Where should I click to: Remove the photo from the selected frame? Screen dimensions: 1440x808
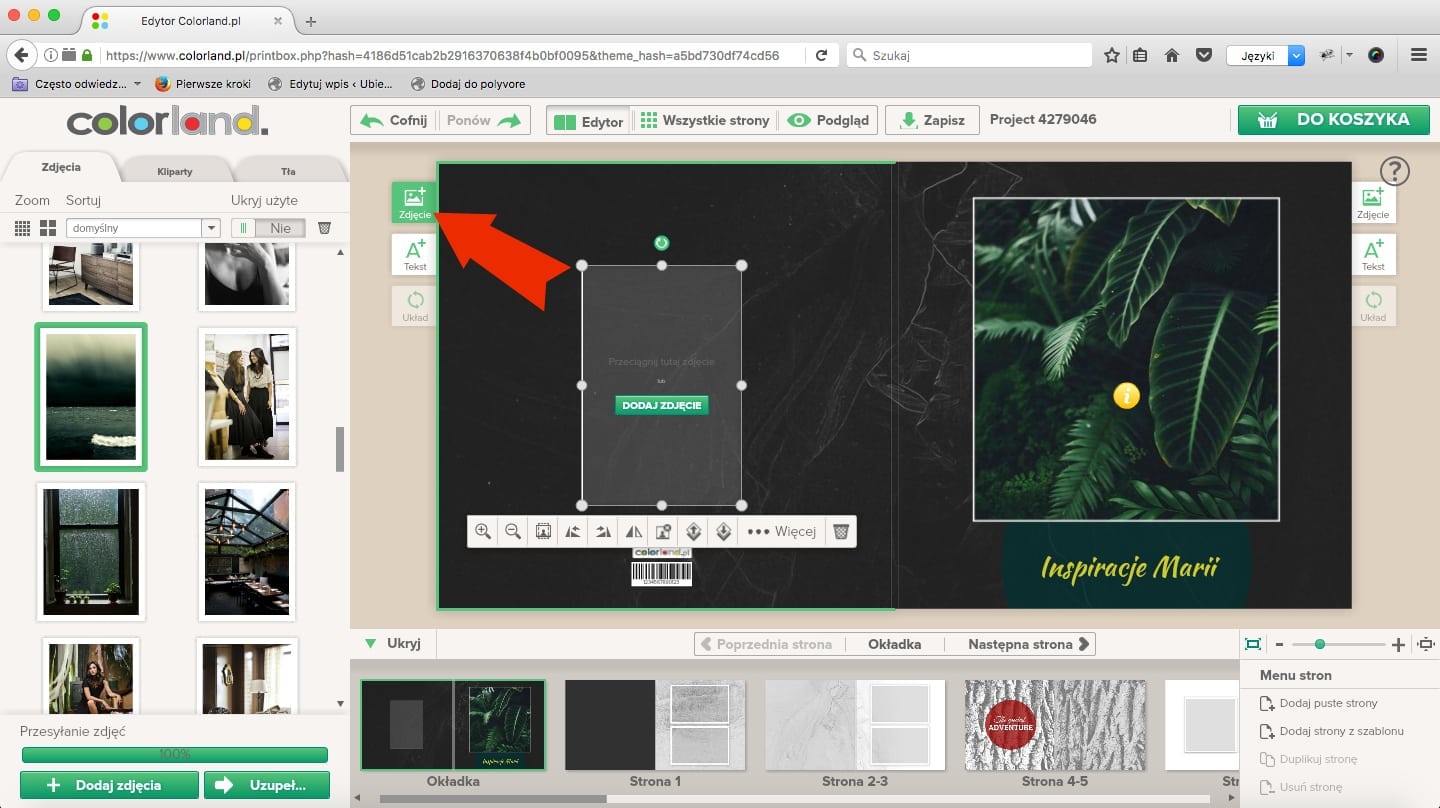pos(663,532)
